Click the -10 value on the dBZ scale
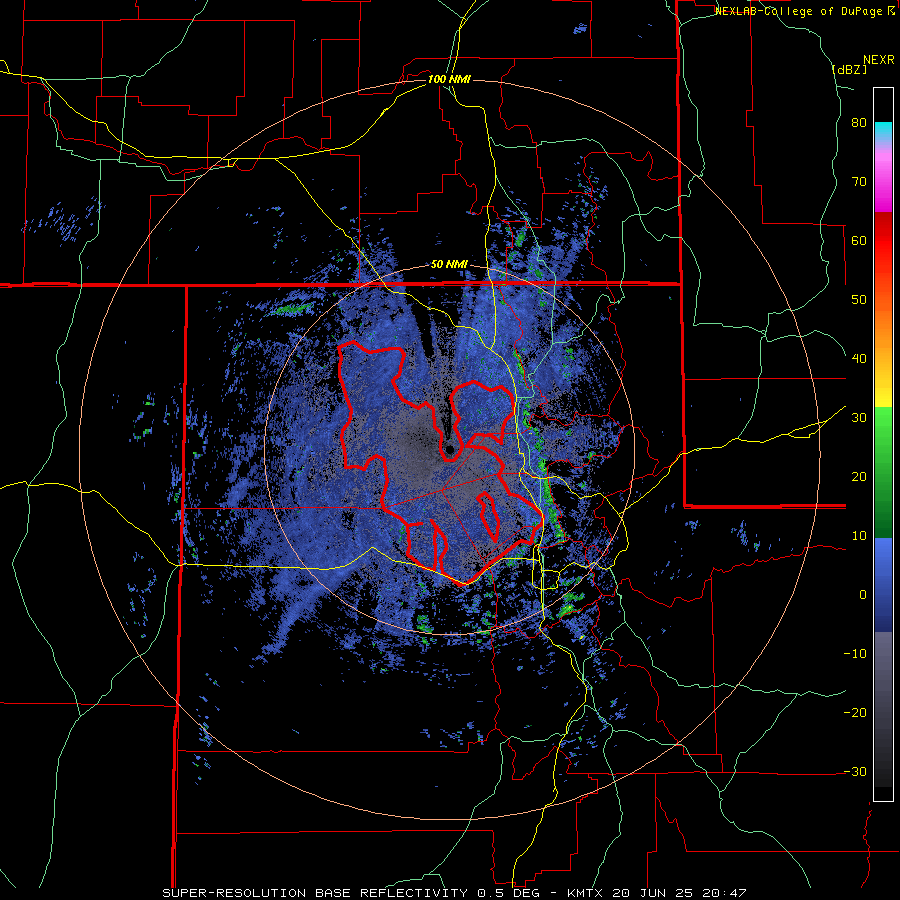Image resolution: width=900 pixels, height=900 pixels. pos(855,653)
